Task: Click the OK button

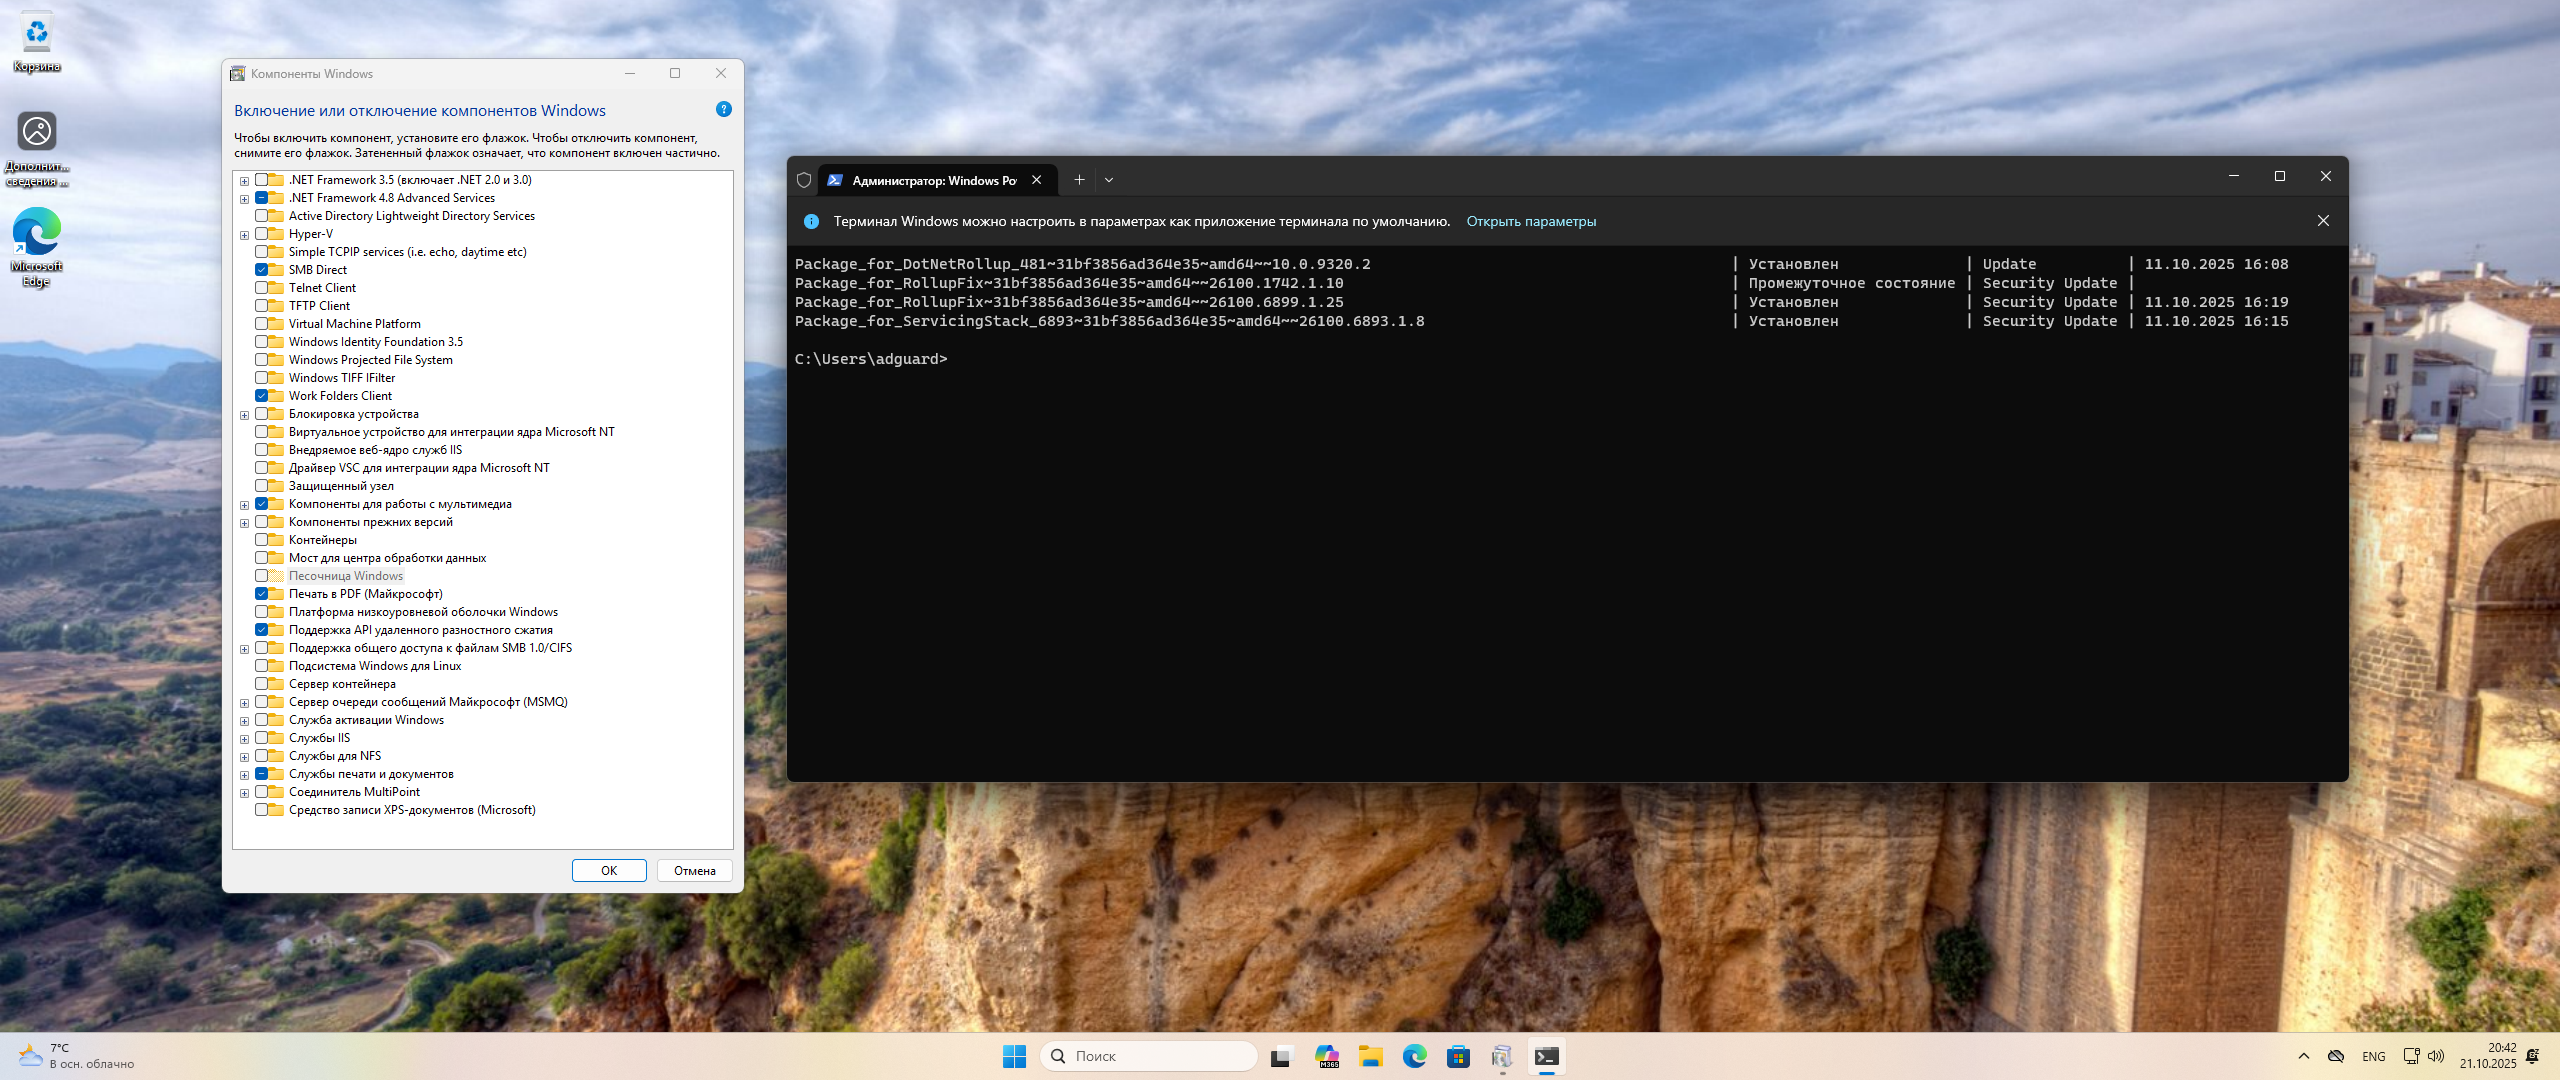Action: (609, 870)
